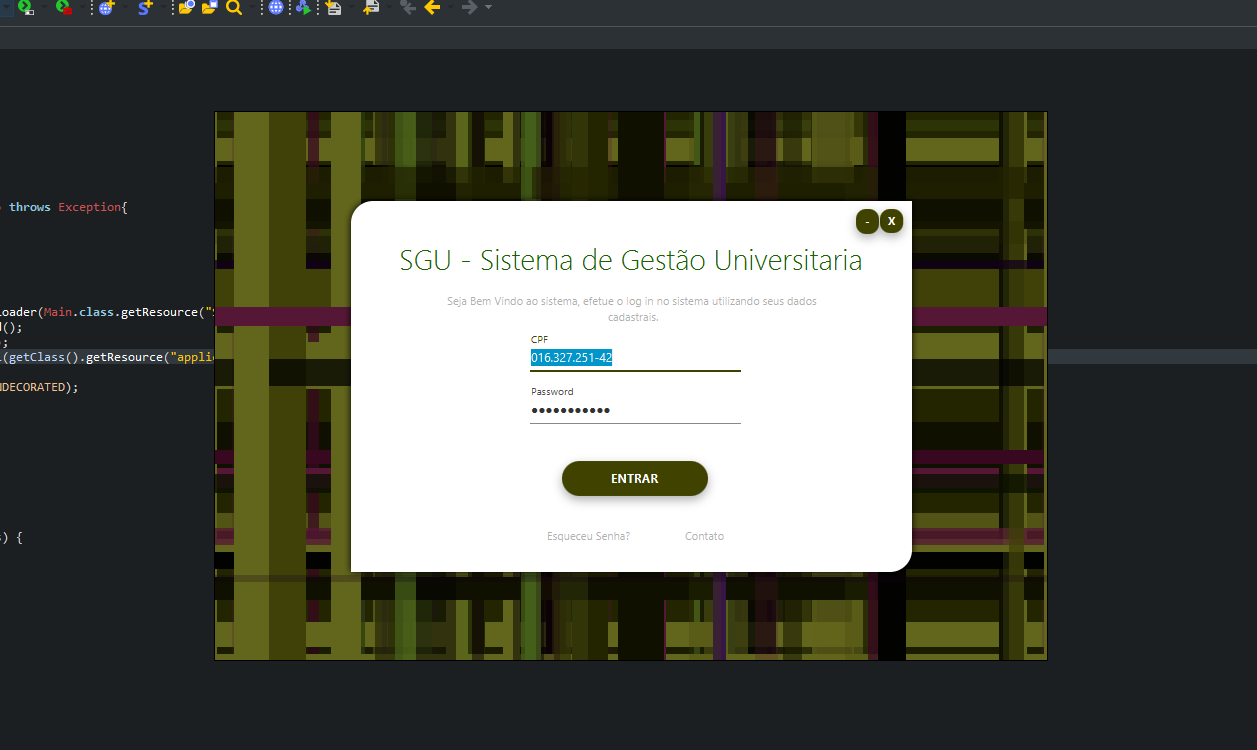Click the Esqueceu Senha? link

point(588,536)
